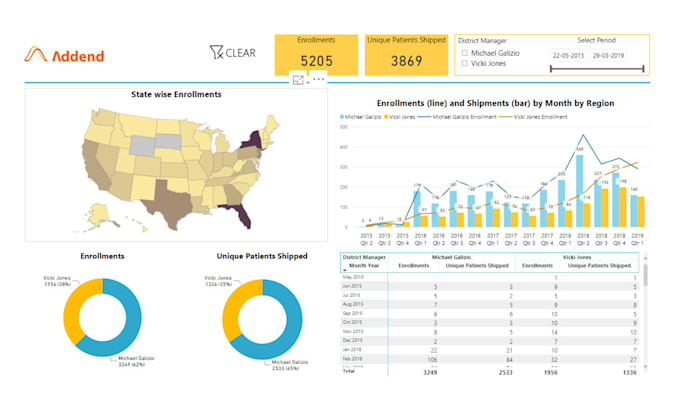The image size is (680, 409).
Task: Select the Jun 2015 table row label
Action: click(352, 286)
